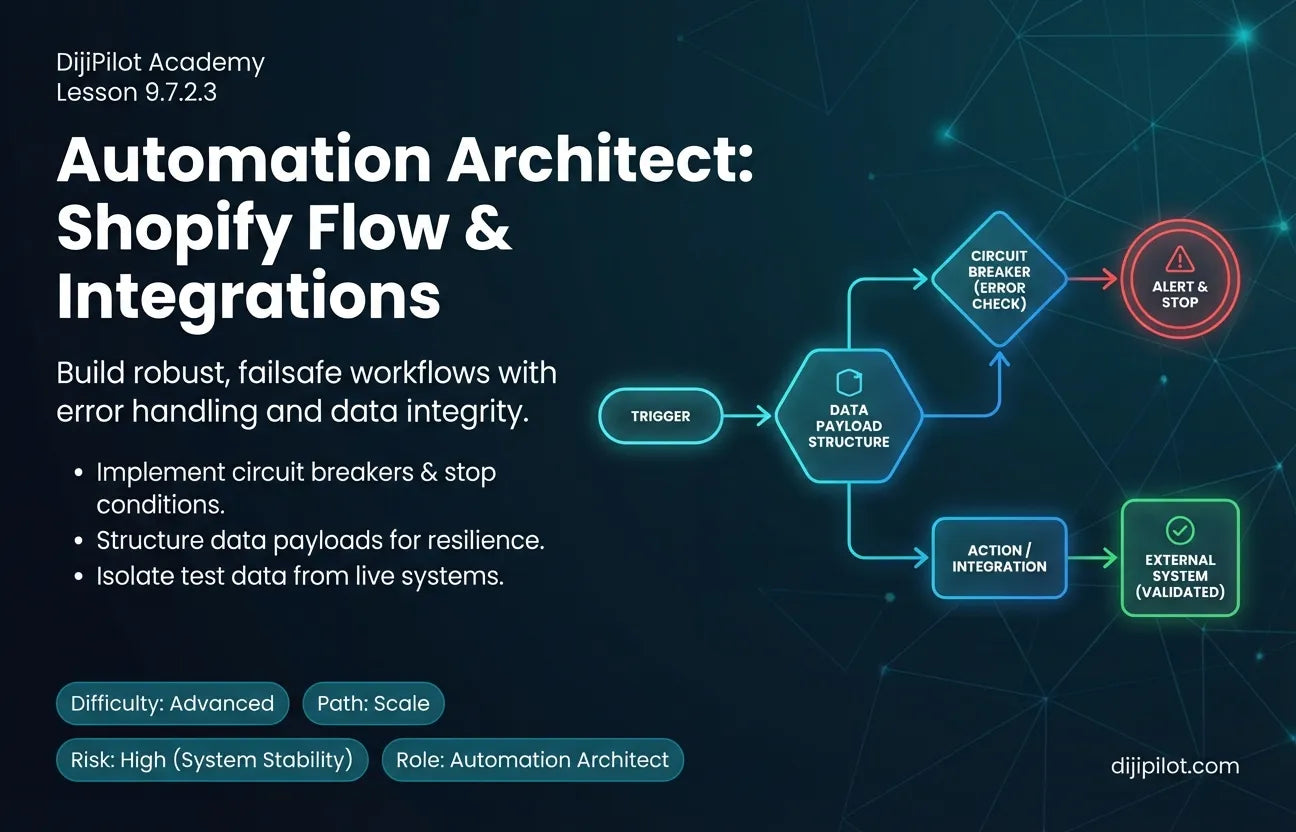1296x832 pixels.
Task: Click the Difficulty: Advanced tag
Action: pos(172,703)
